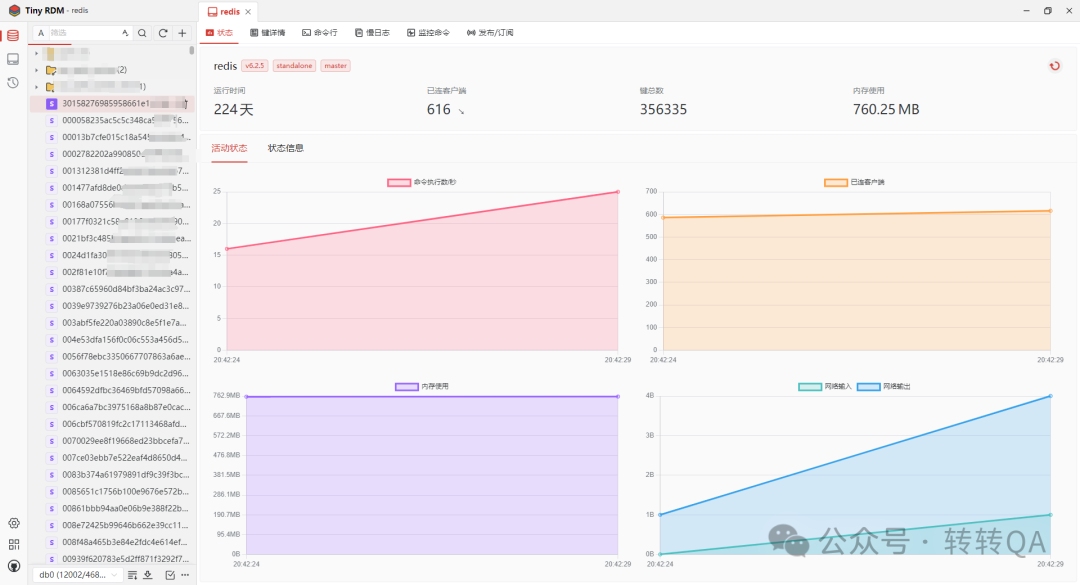The width and height of the screenshot is (1080, 585).
Task: Click the total keys value 356335
Action: coord(663,110)
